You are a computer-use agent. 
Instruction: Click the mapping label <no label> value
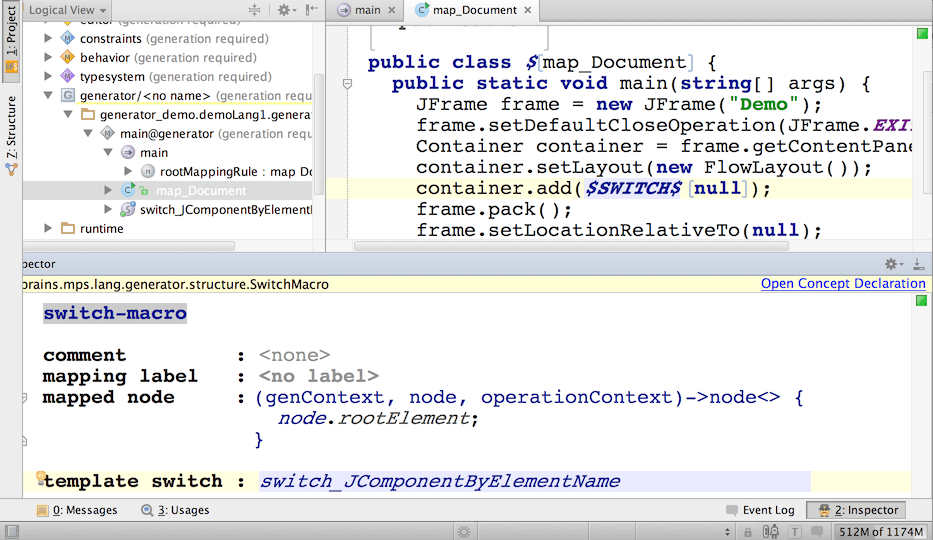pos(318,376)
